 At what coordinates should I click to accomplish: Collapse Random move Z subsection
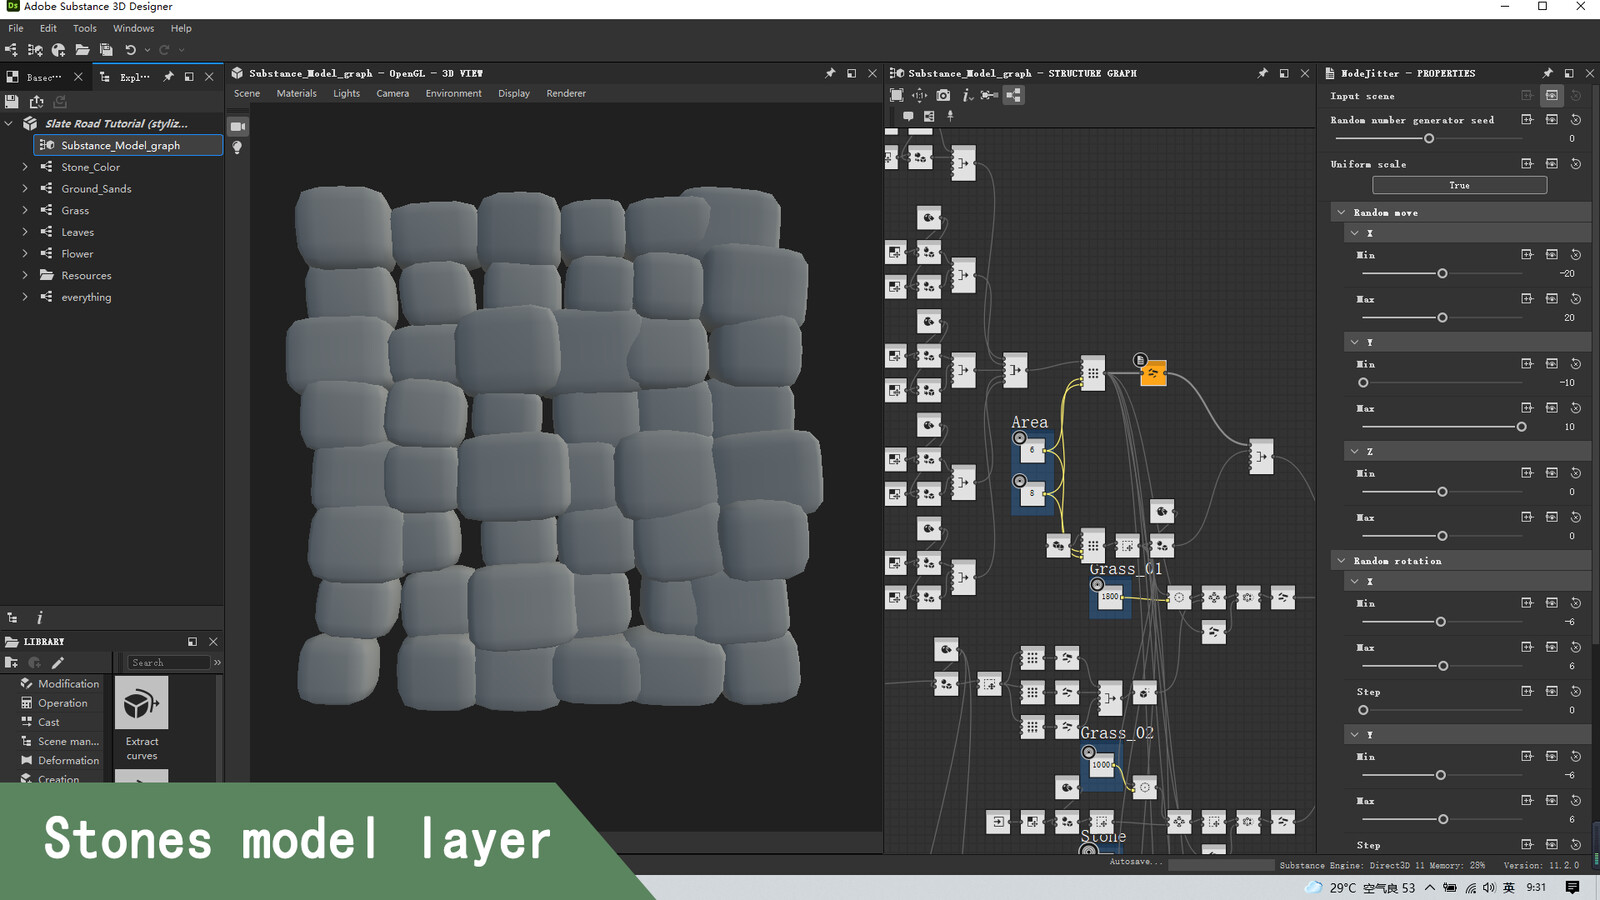tap(1355, 452)
